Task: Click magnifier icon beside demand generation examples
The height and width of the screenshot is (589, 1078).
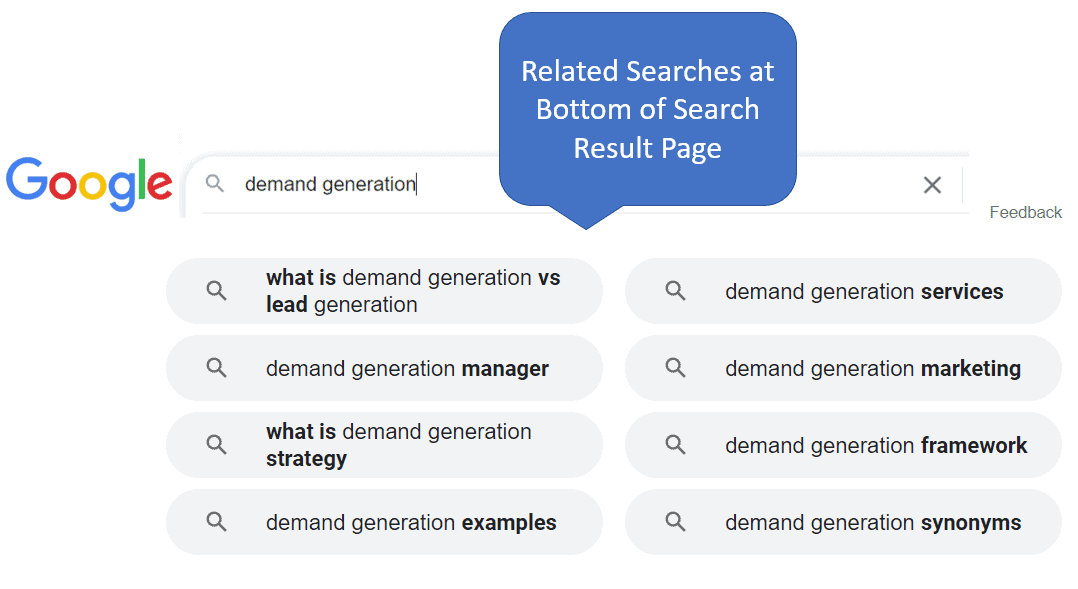Action: click(216, 522)
